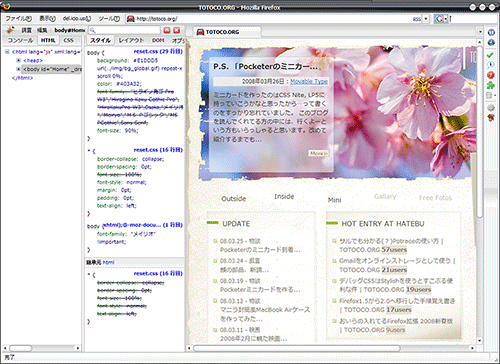Open the Inside navigation link

(284, 196)
